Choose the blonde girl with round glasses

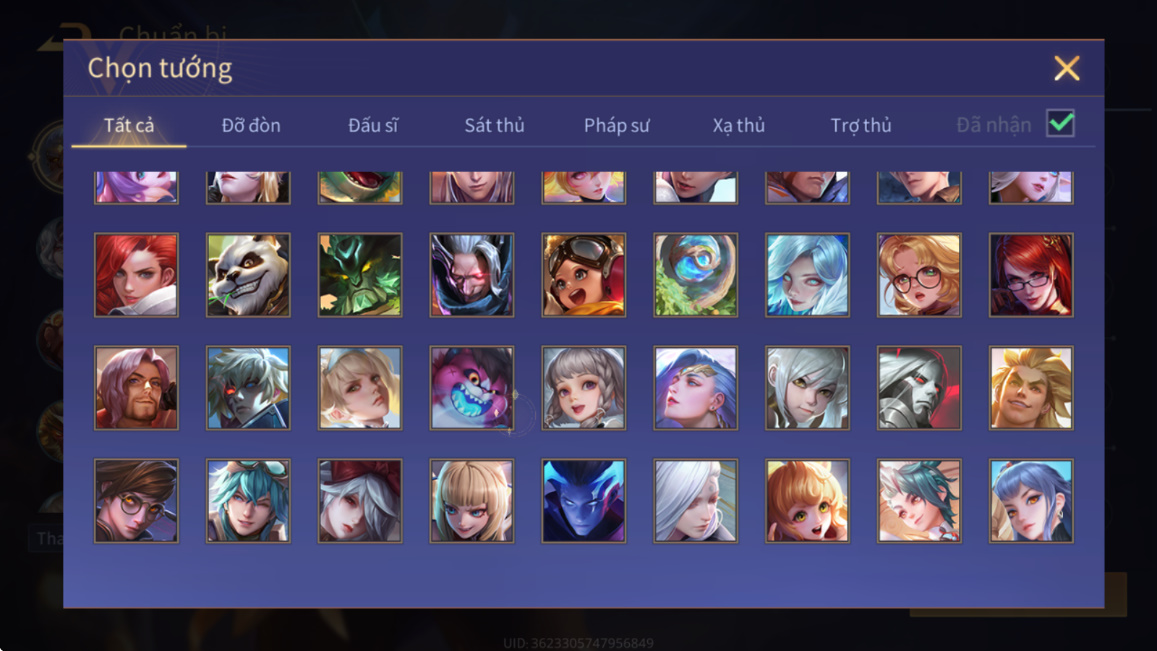pyautogui.click(x=919, y=275)
